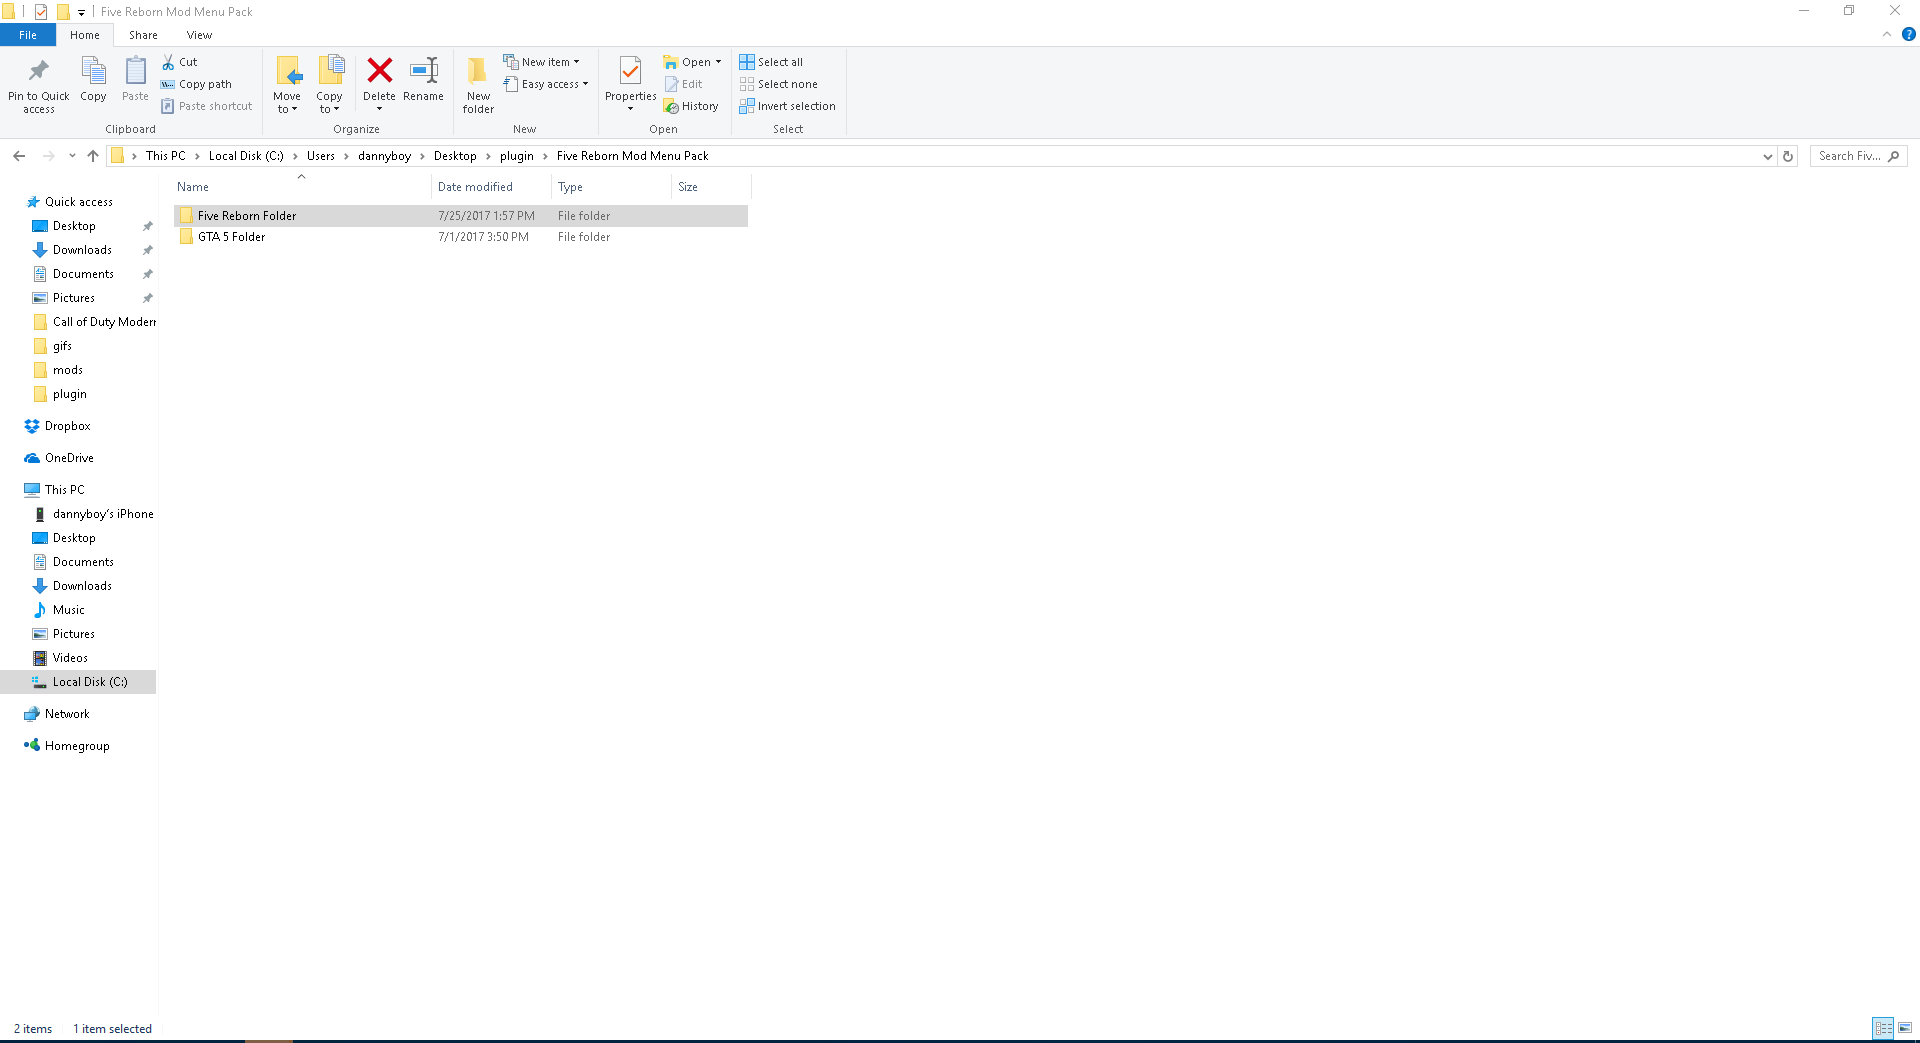Click the Properties checkmark icon in title bar
This screenshot has height=1043, width=1920.
41,12
